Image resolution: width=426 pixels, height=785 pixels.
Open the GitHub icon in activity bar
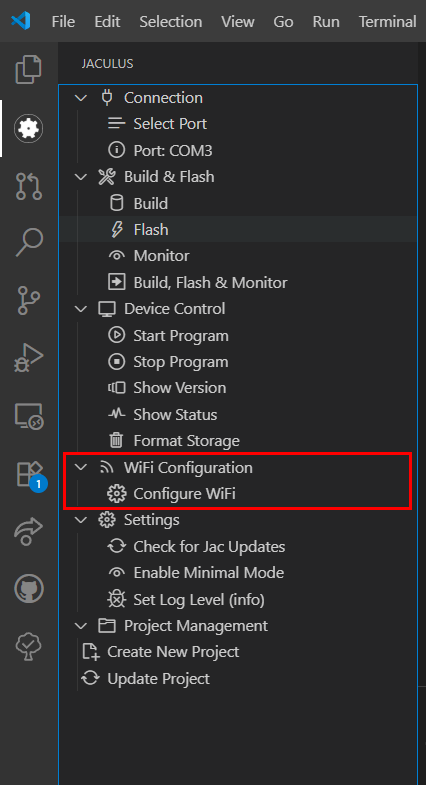click(x=29, y=589)
